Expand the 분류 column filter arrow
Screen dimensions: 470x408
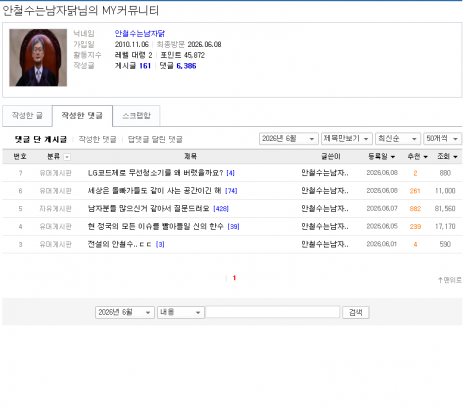67,157
